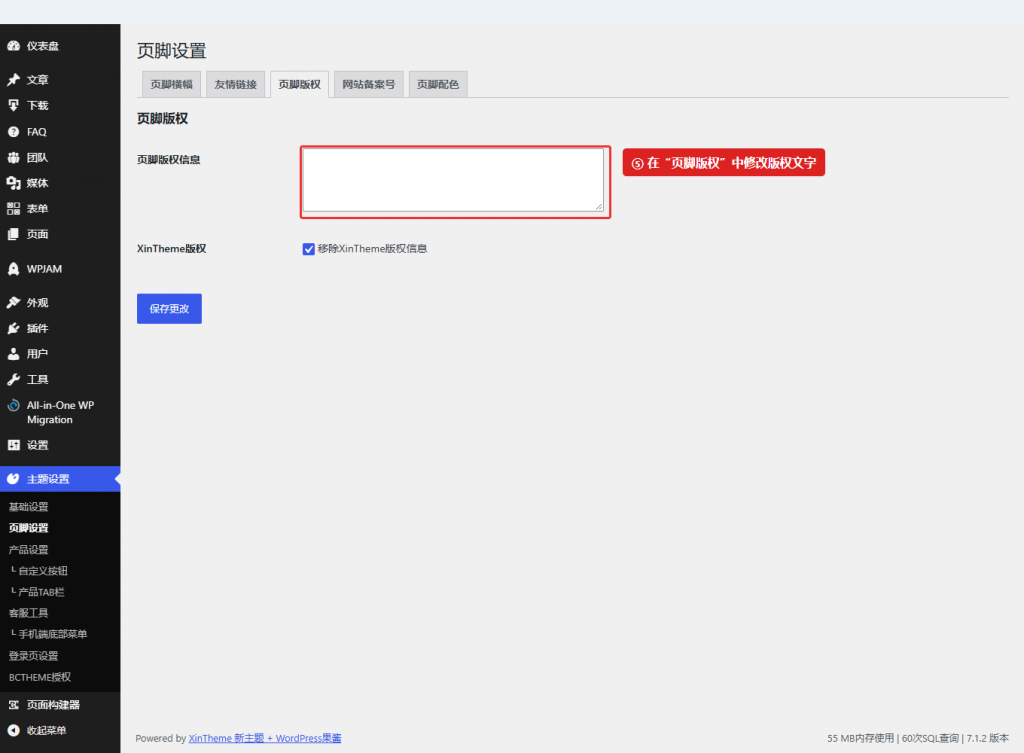This screenshot has height=753, width=1024.
Task: Open the FAQ menu label
Action: point(37,132)
